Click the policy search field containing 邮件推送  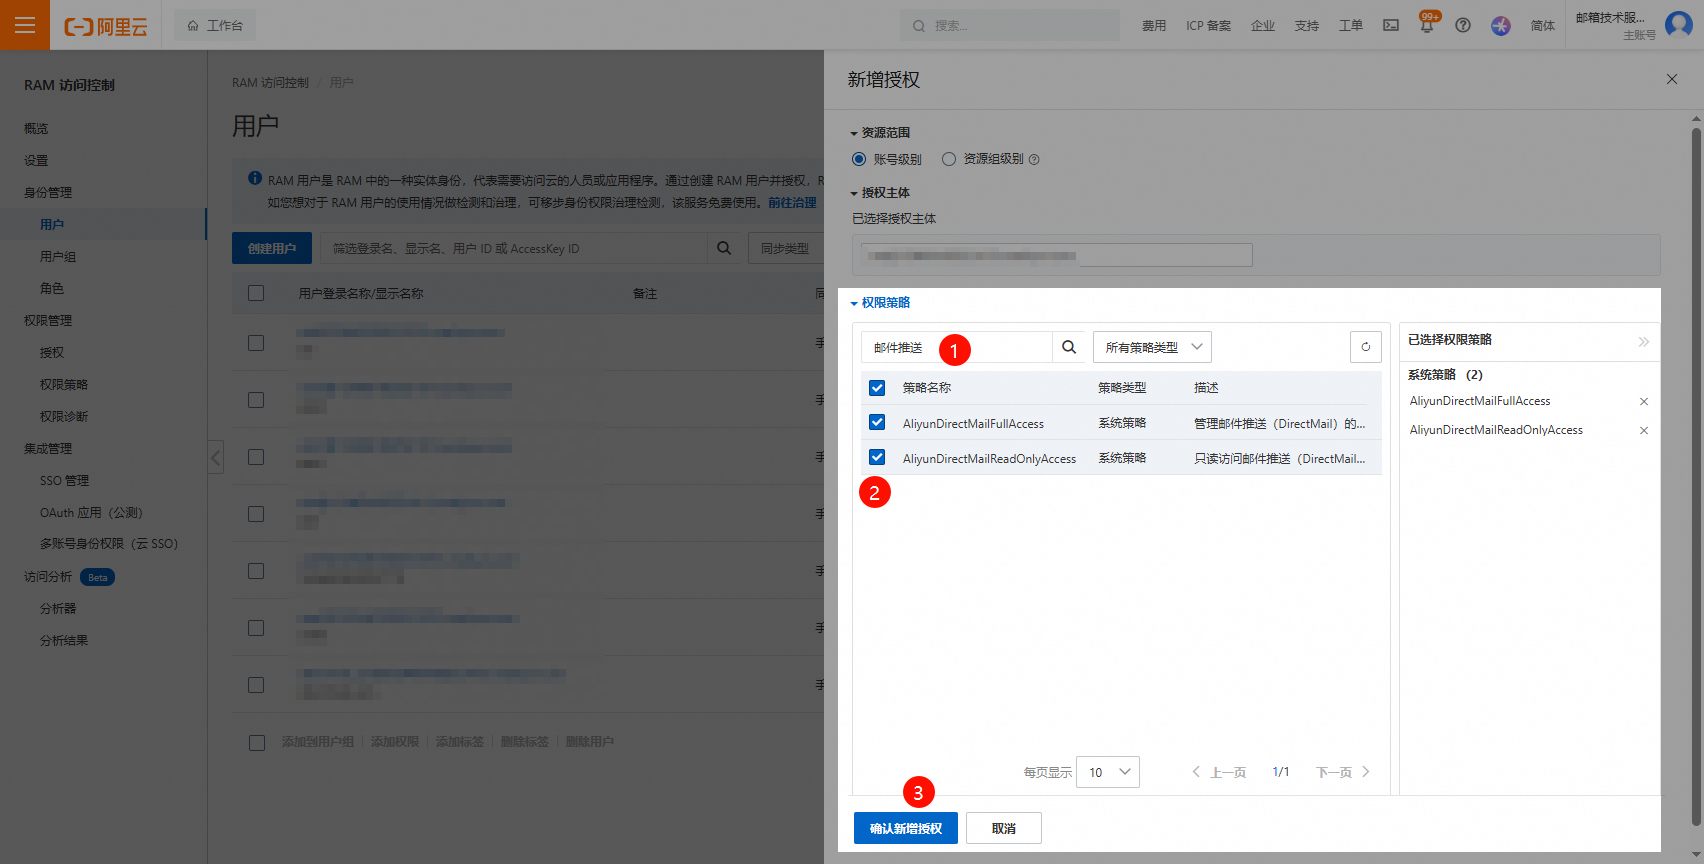[956, 347]
